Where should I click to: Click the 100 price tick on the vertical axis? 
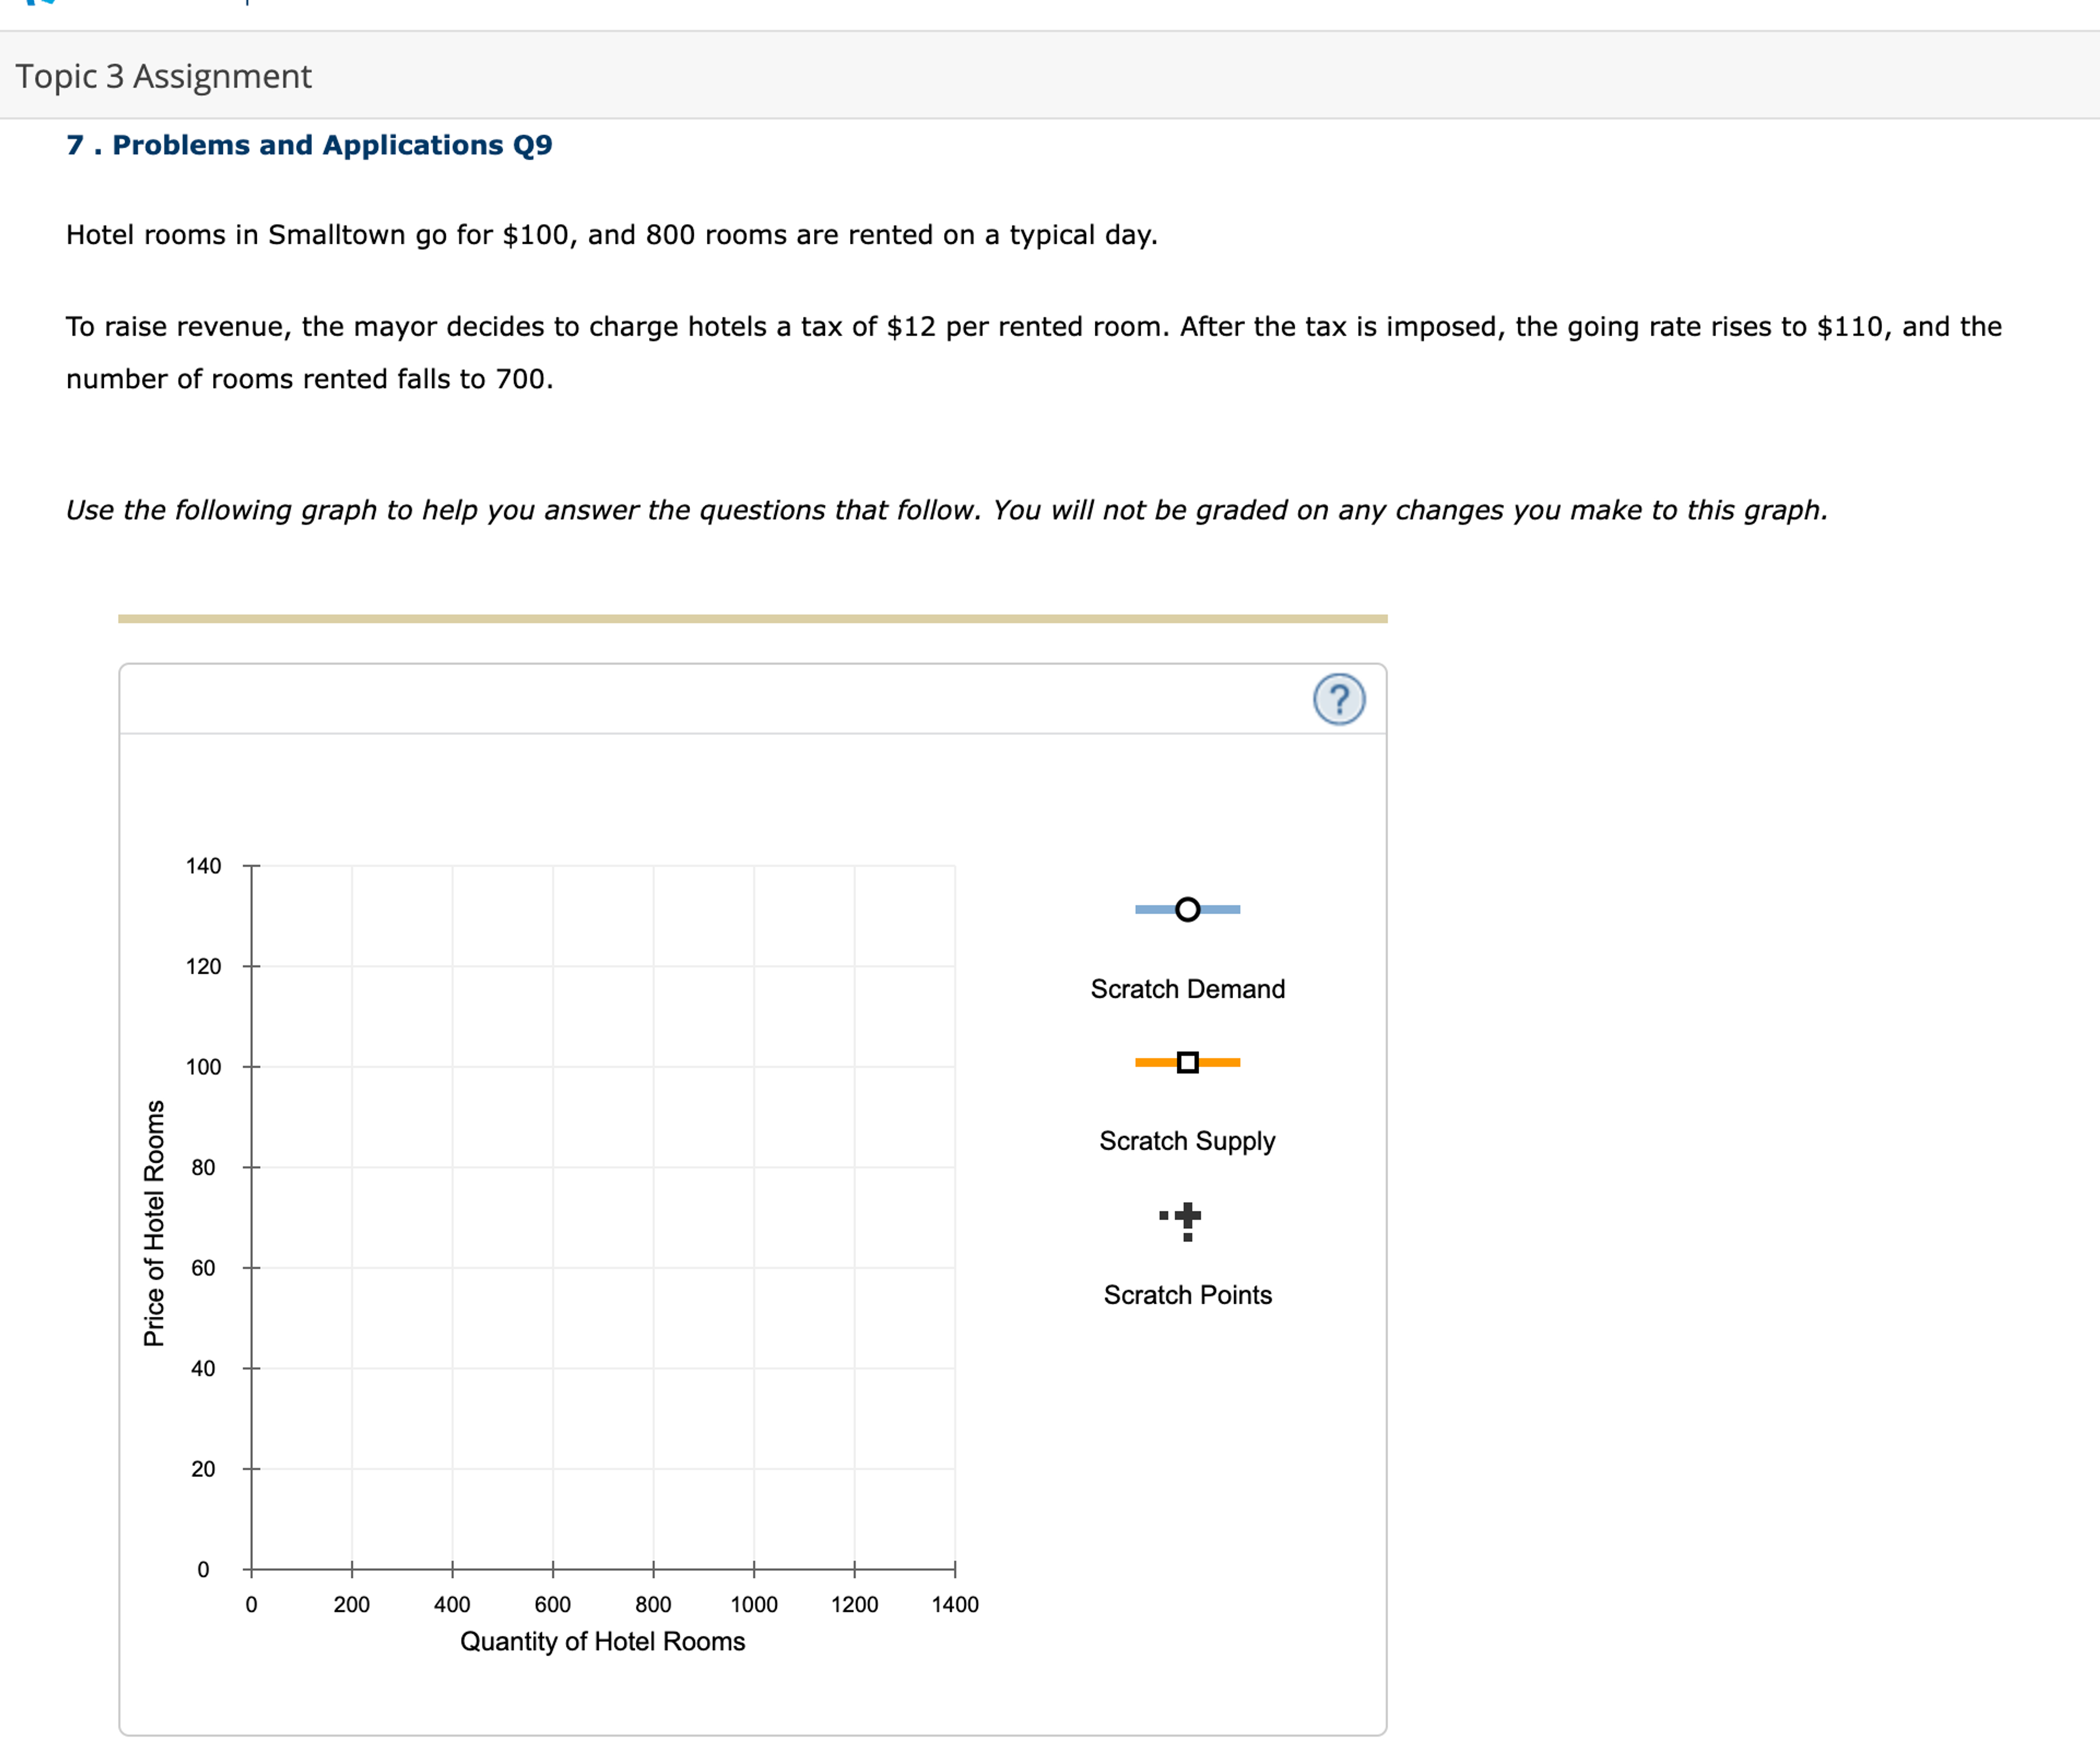coord(204,1067)
